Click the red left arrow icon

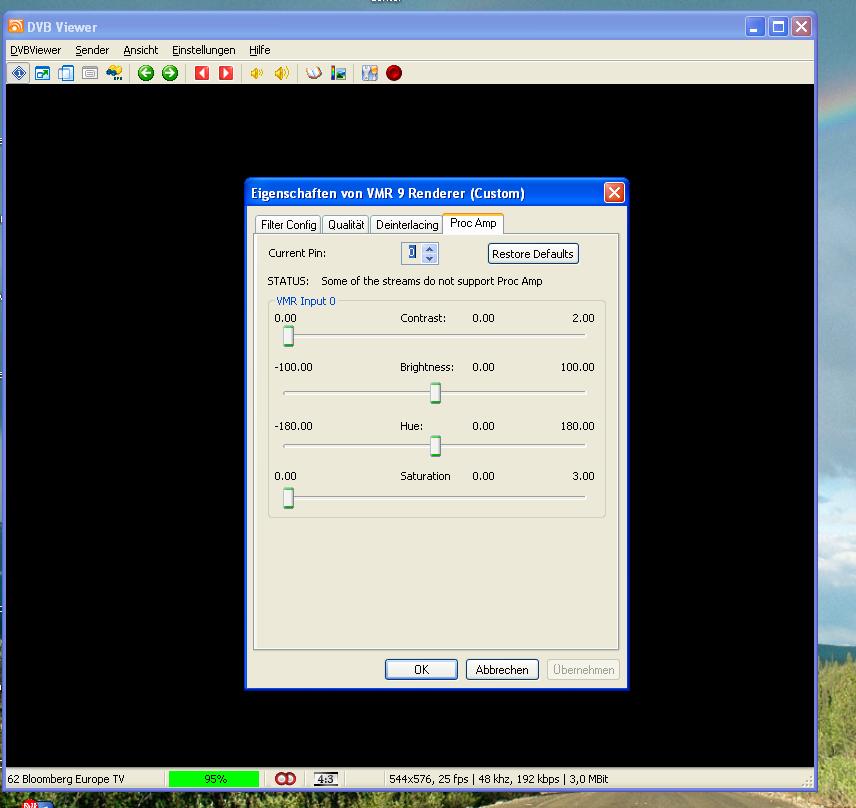pos(202,73)
